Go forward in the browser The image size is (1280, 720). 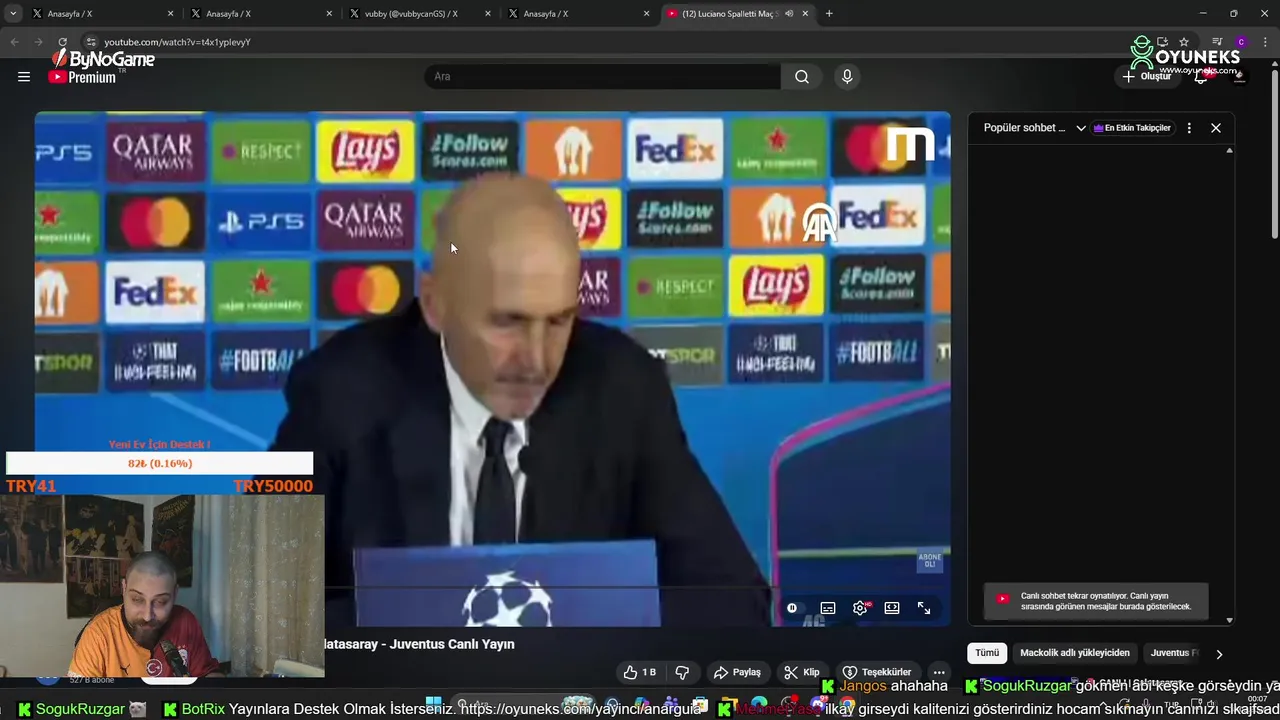(x=38, y=42)
